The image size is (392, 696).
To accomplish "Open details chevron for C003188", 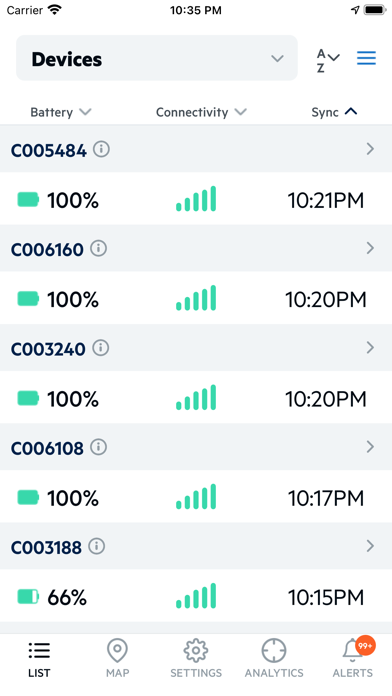I will tap(370, 546).
